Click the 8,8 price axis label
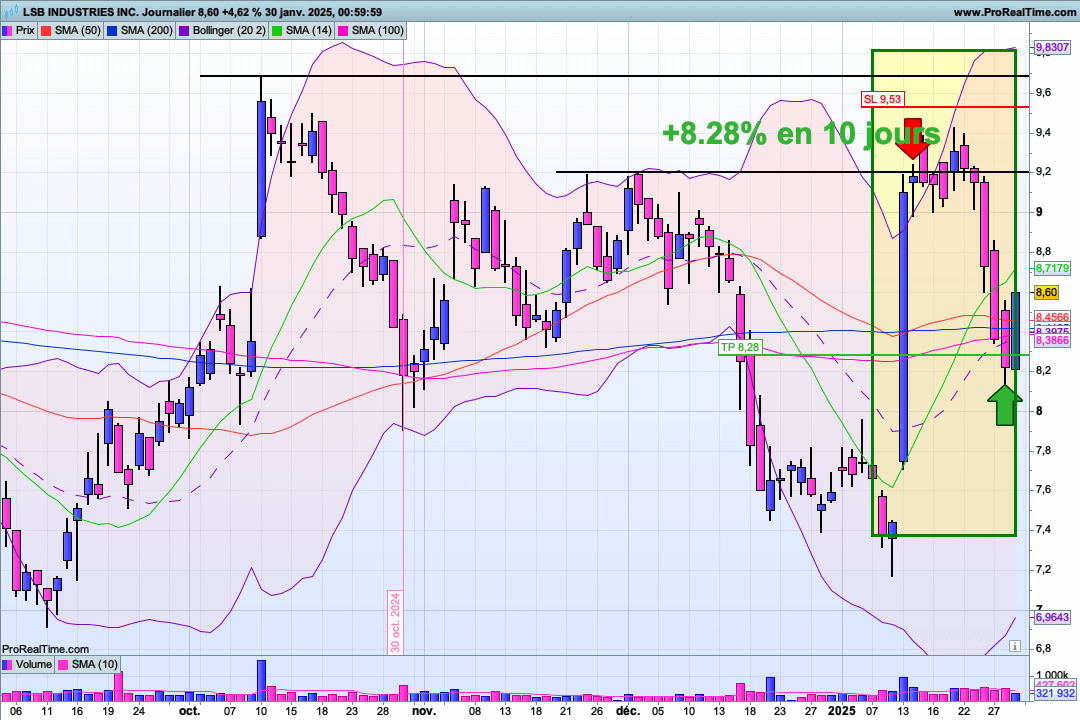 [x=1043, y=251]
